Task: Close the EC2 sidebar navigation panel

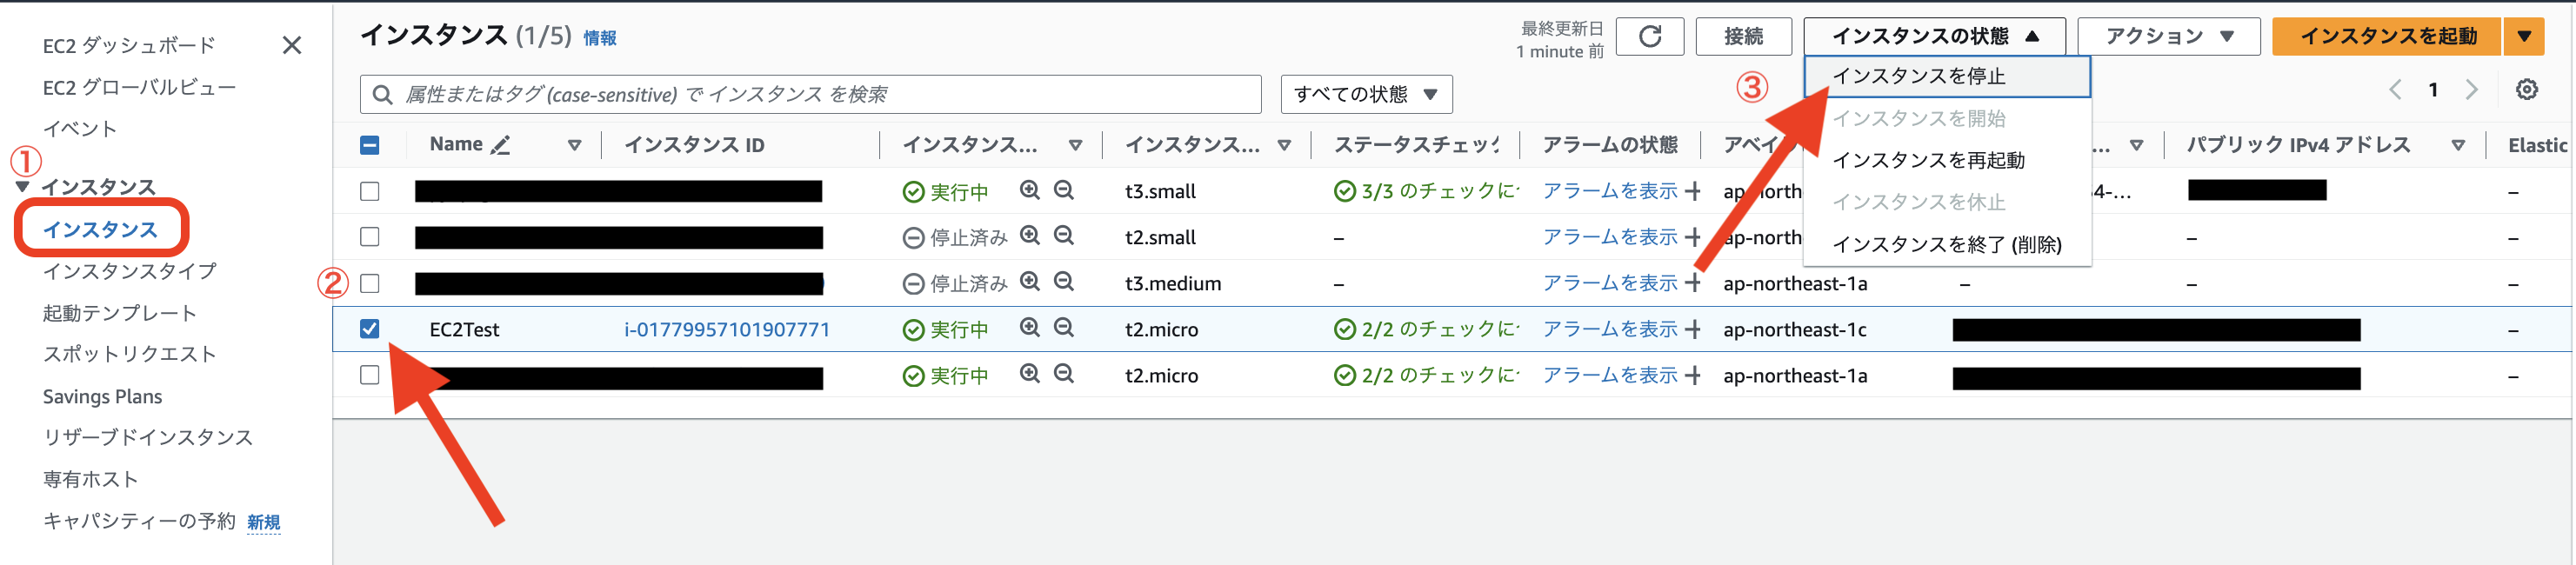Action: 292,45
